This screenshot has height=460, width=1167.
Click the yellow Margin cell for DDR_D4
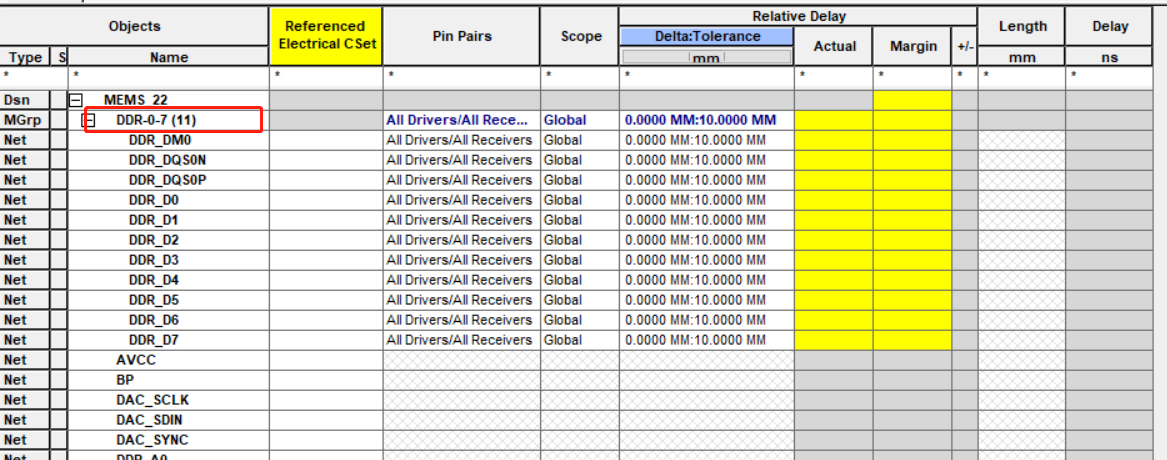(x=913, y=280)
